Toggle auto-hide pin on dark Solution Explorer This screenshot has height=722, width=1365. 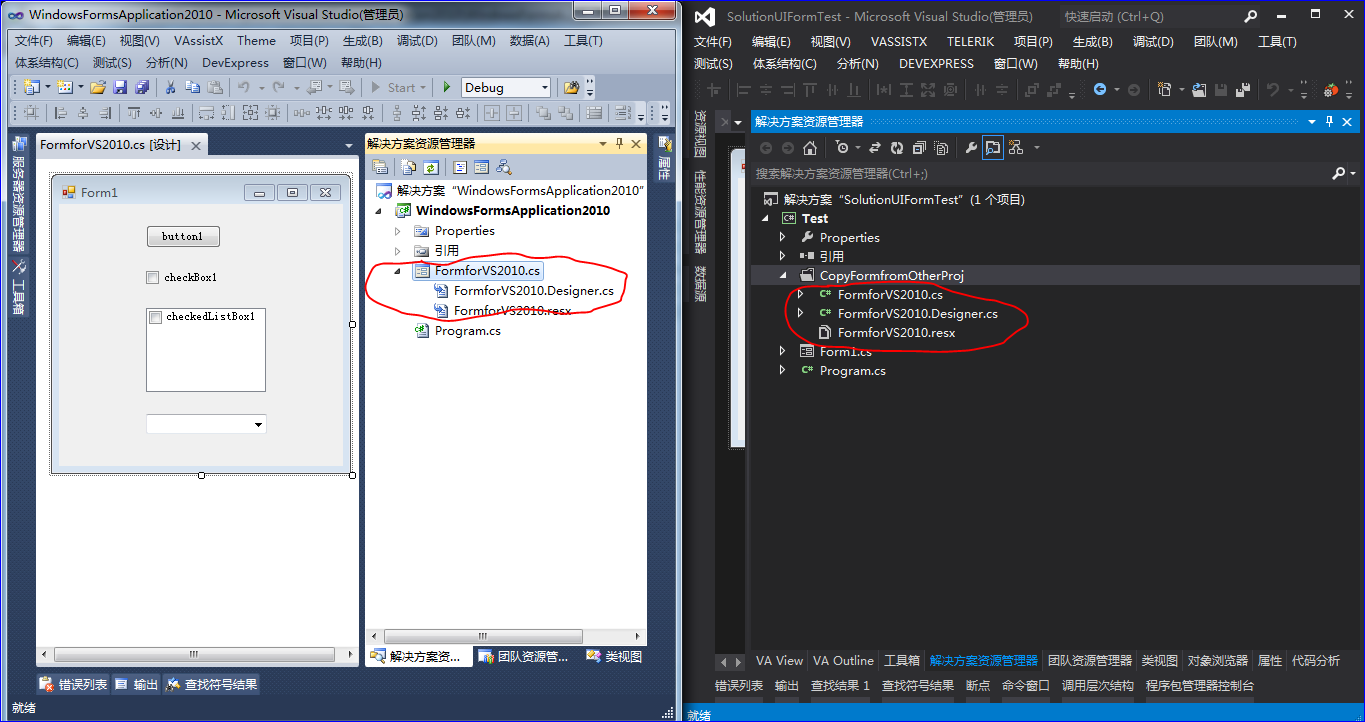[1329, 122]
